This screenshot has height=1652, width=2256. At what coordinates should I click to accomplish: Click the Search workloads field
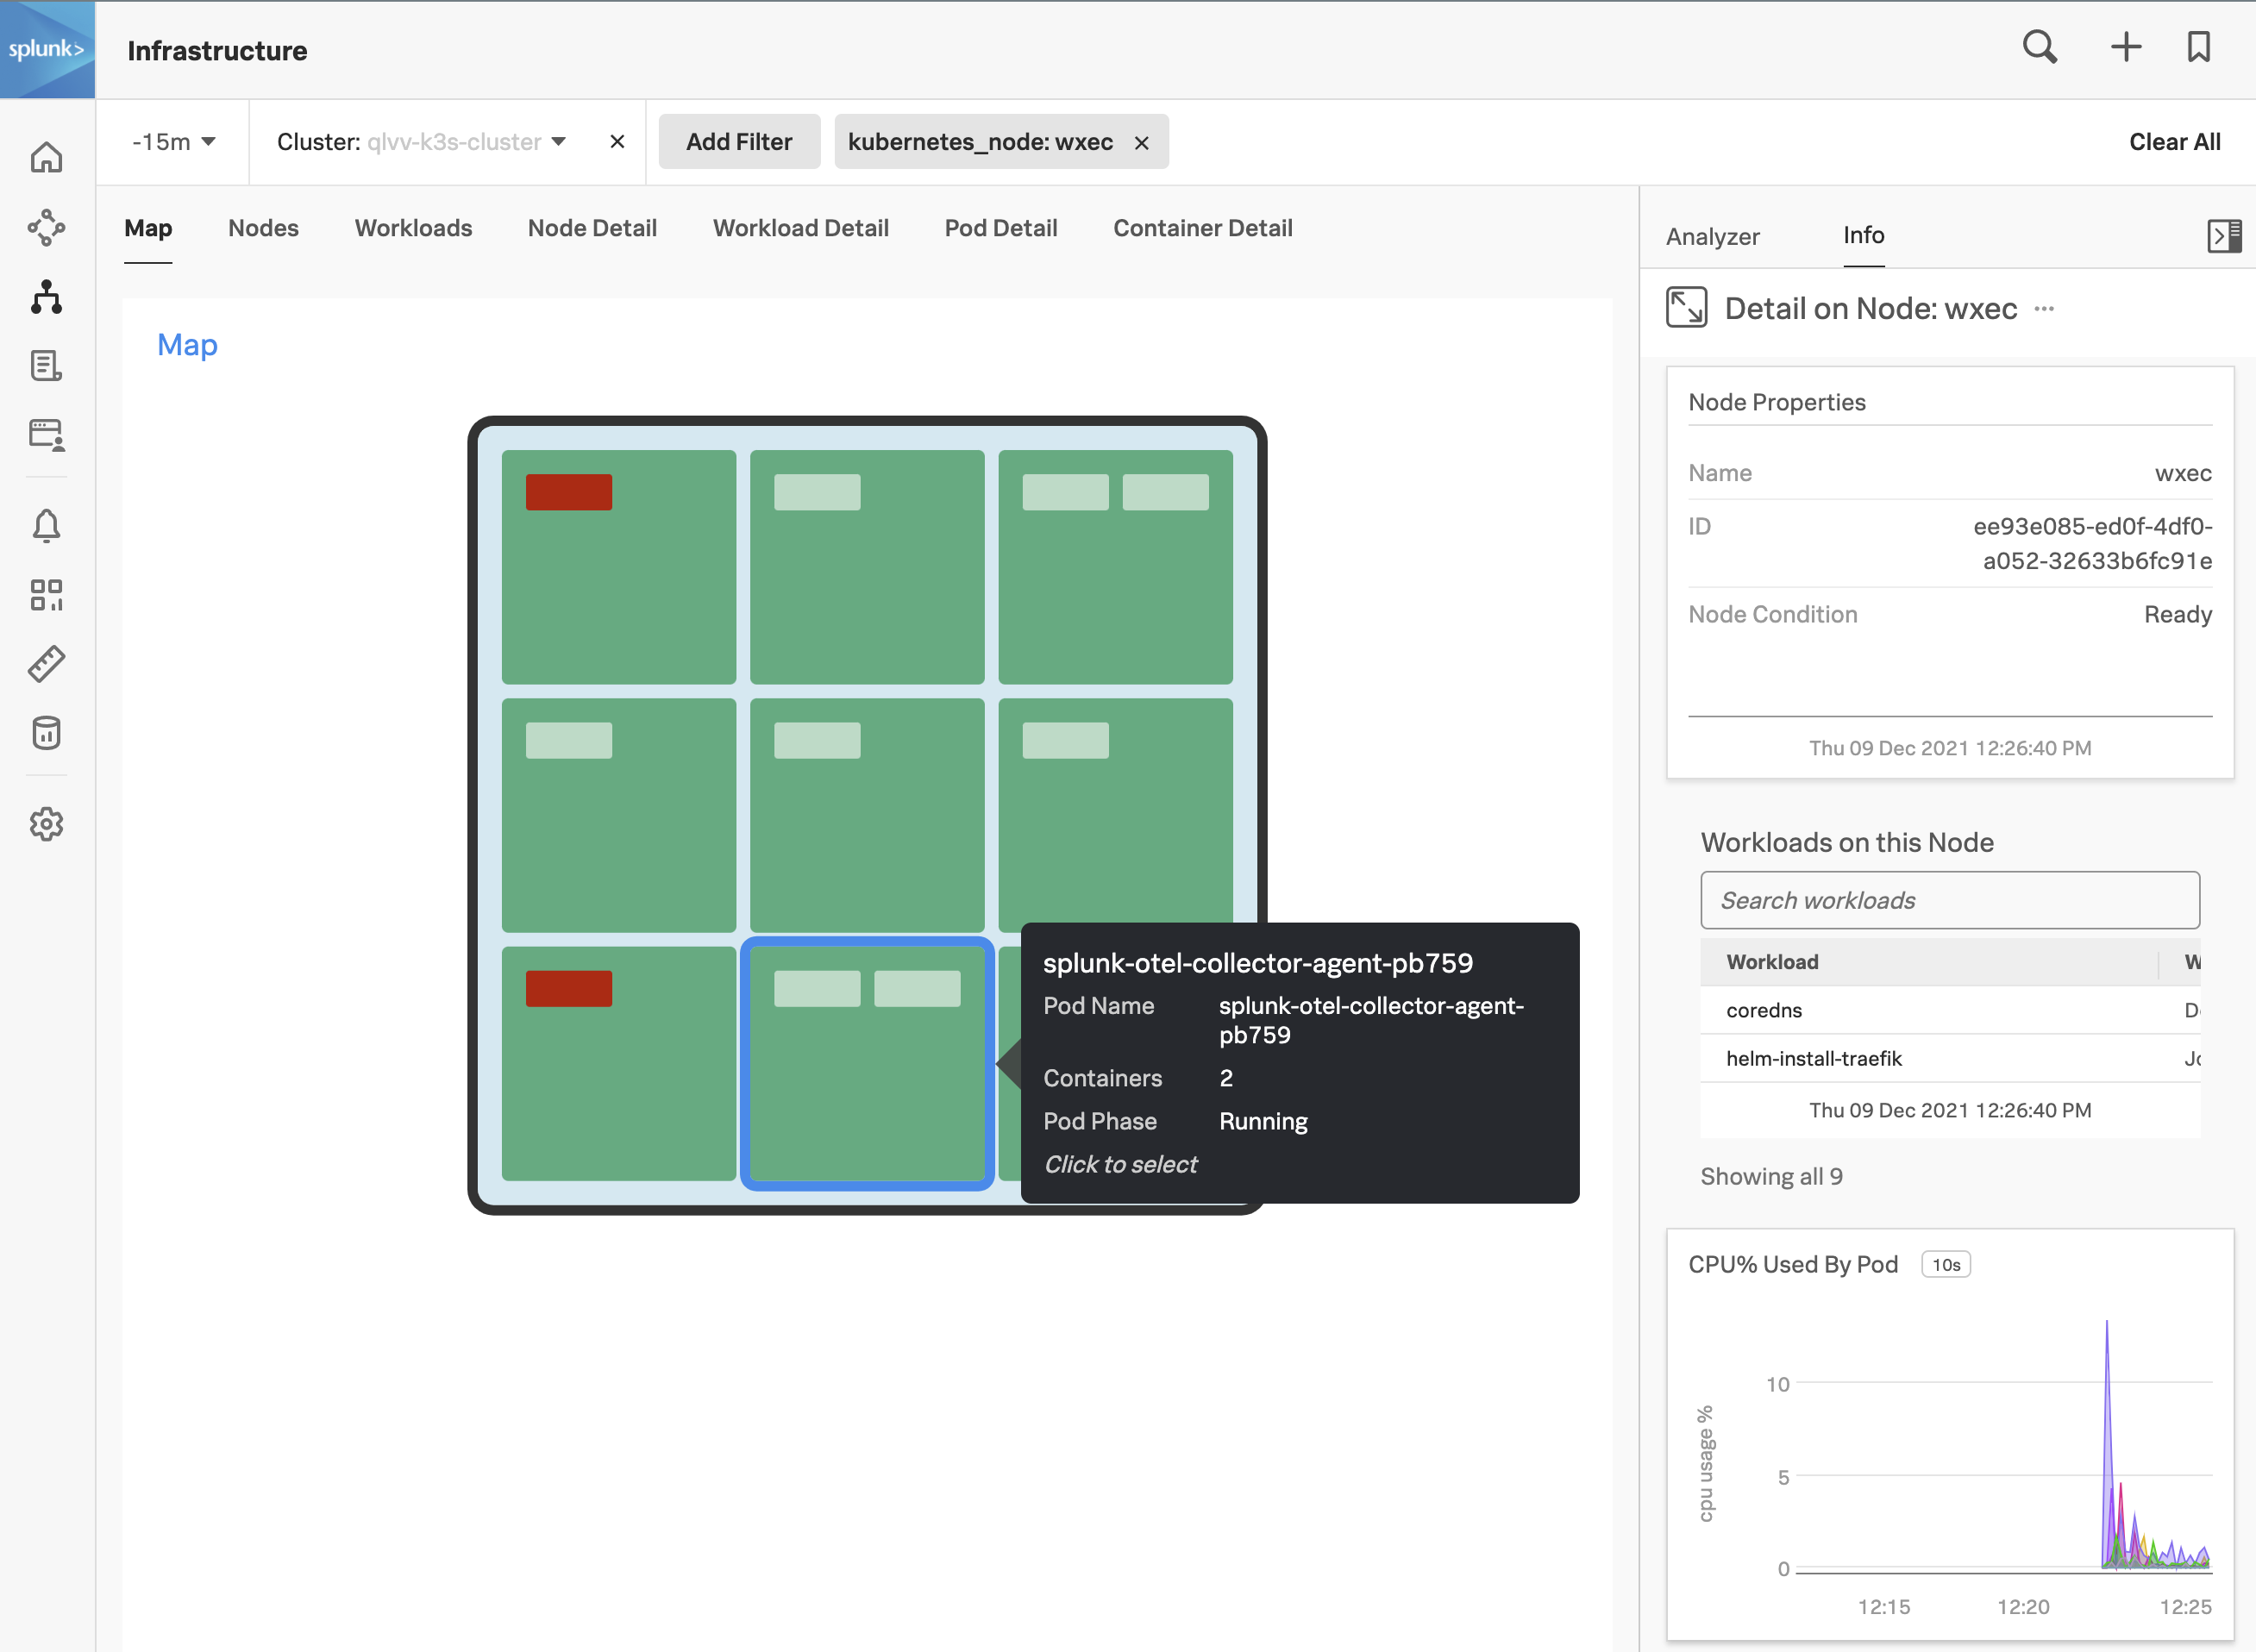pos(1949,900)
